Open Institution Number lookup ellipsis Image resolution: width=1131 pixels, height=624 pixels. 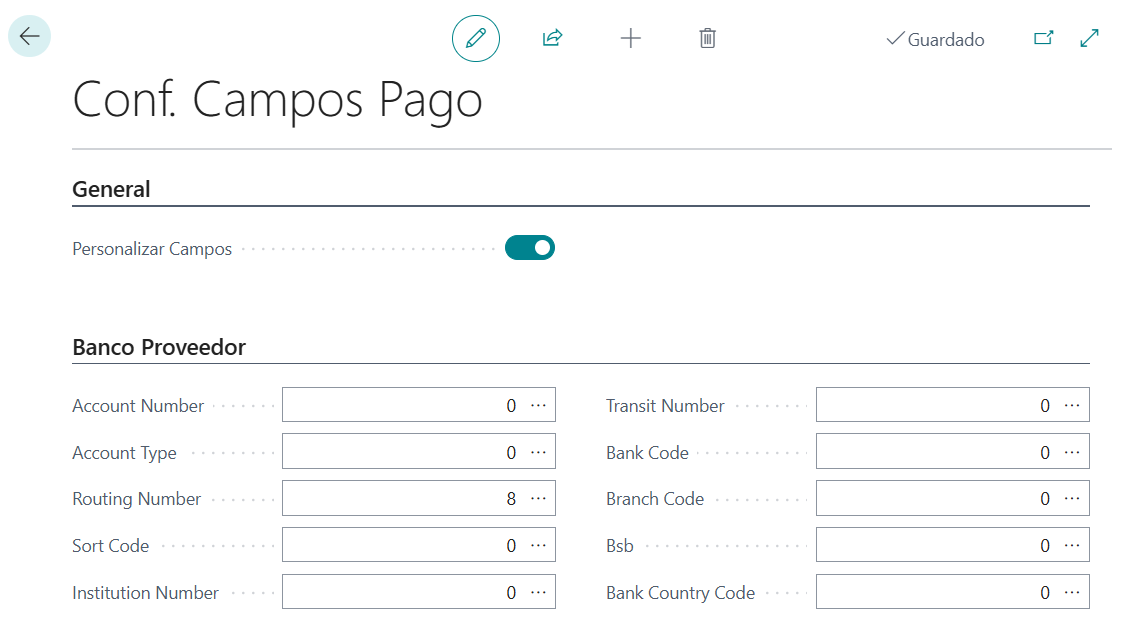539,592
